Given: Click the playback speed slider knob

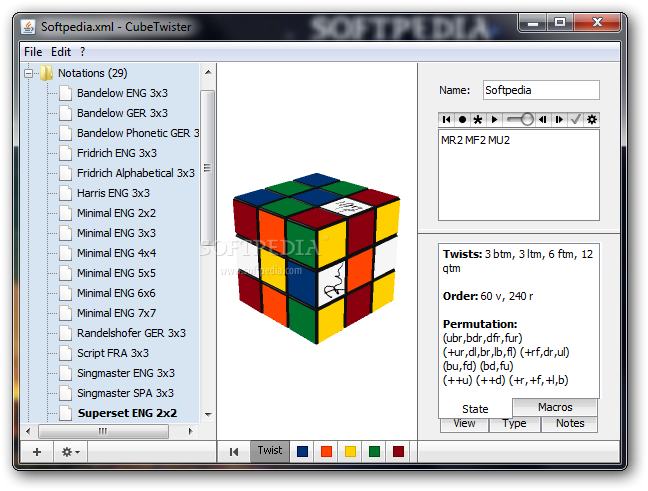Looking at the screenshot, I should (527, 119).
